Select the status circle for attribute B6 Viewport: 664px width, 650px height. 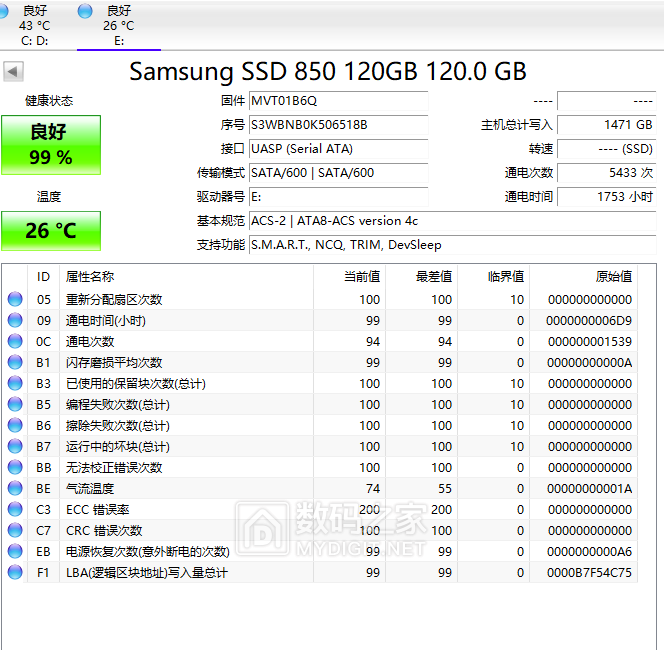(x=15, y=425)
